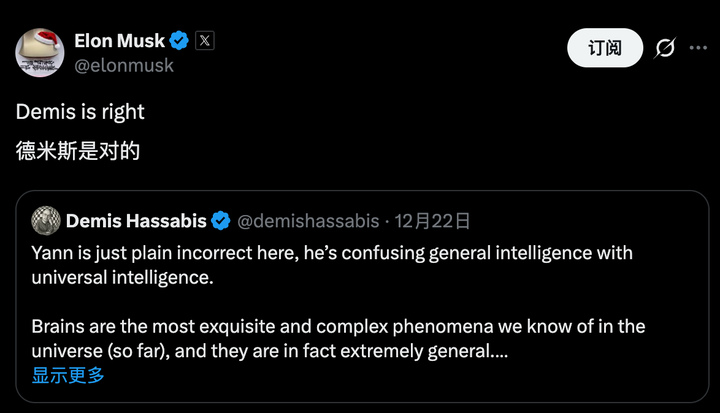The height and width of the screenshot is (413, 720).
Task: Click the Grok slashed-circle icon
Action: point(662,48)
